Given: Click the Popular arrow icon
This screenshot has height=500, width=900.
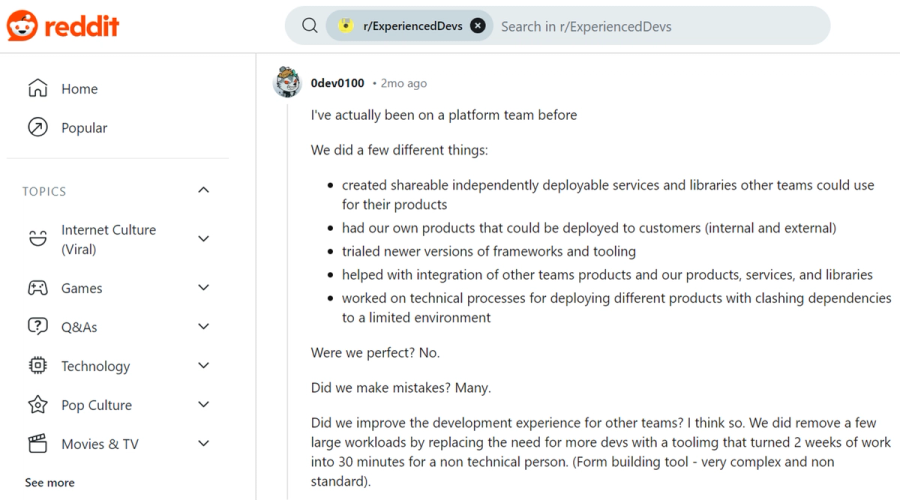Looking at the screenshot, I should click(38, 127).
